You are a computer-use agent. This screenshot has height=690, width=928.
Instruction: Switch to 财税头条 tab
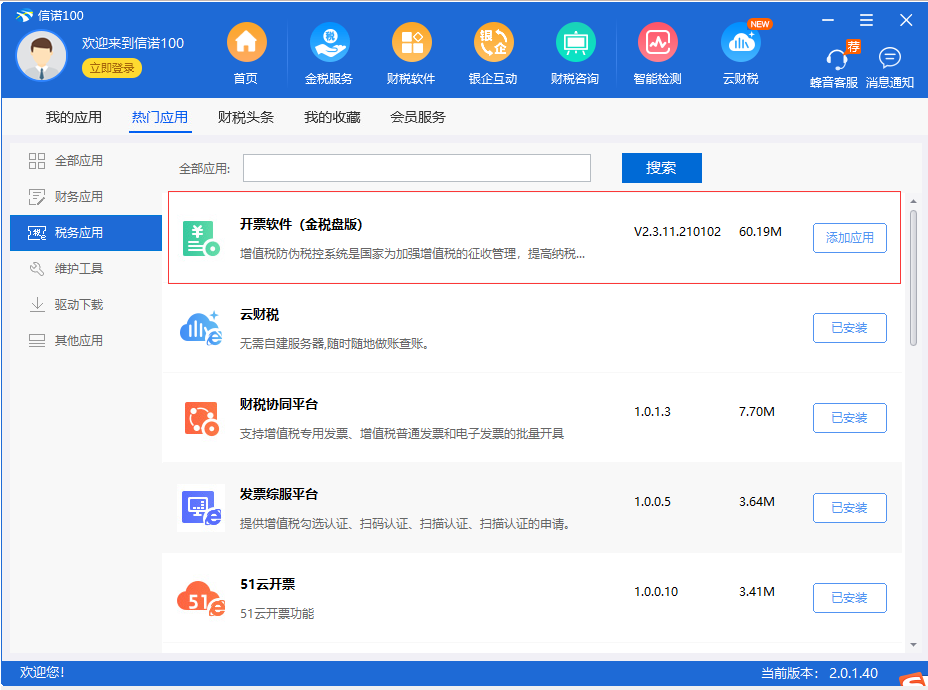point(246,117)
